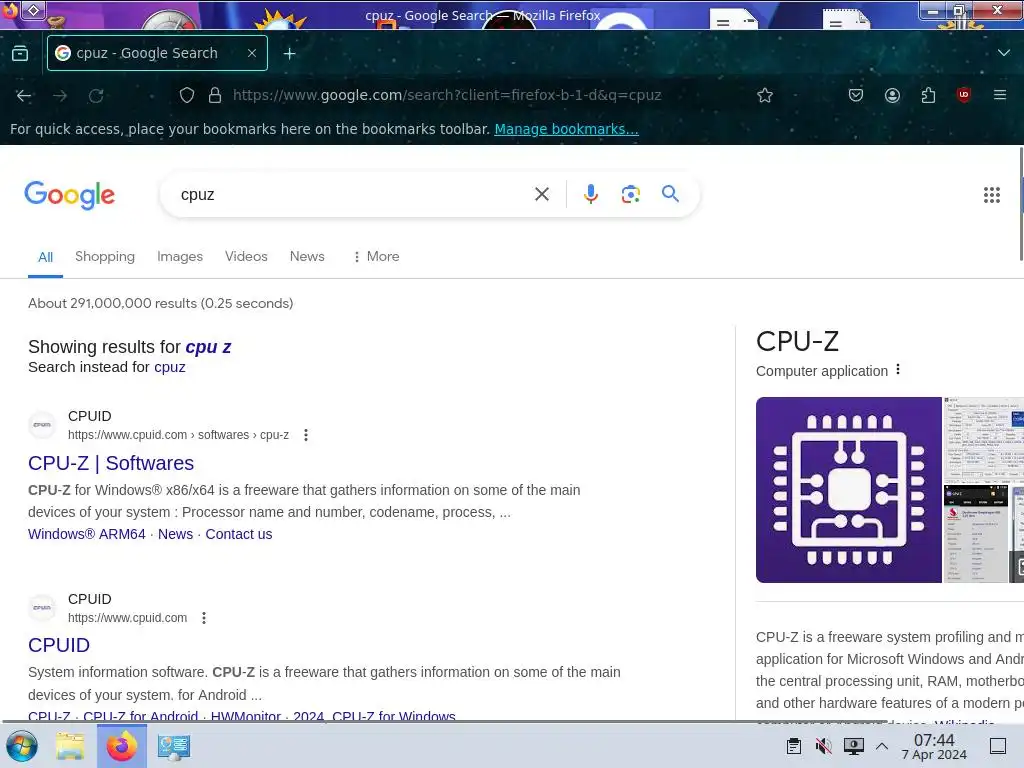The height and width of the screenshot is (768, 1024).
Task: Open the Pocket save icon
Action: 856,95
